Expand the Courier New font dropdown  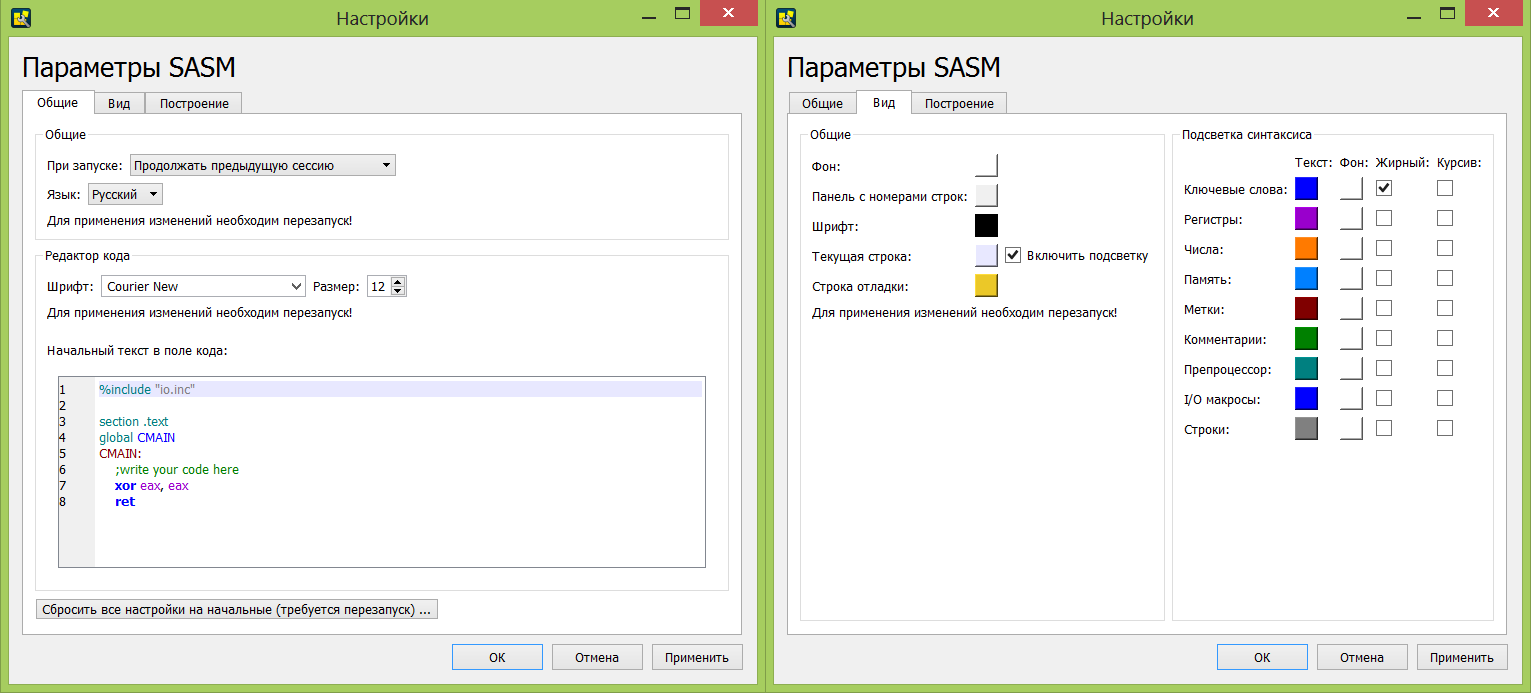tap(203, 286)
